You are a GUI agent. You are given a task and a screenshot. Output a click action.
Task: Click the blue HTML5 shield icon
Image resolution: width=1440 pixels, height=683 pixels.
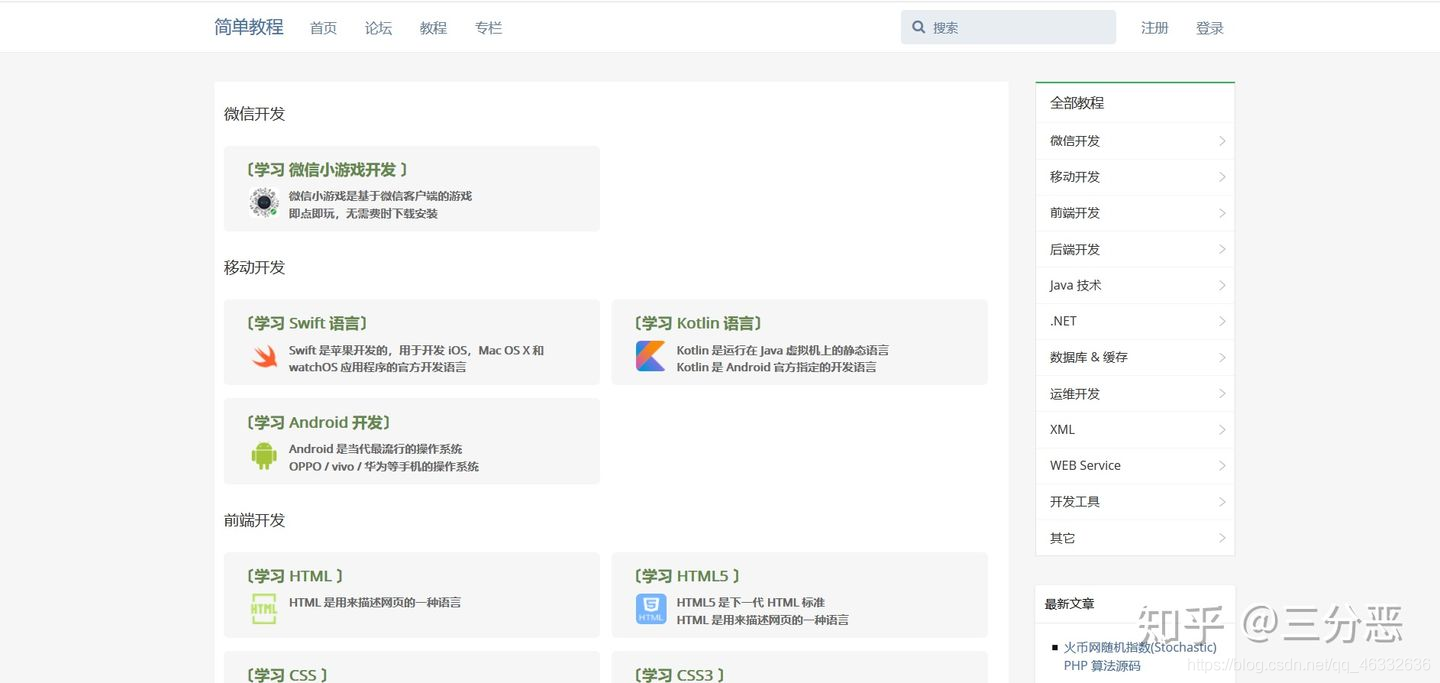coord(651,609)
